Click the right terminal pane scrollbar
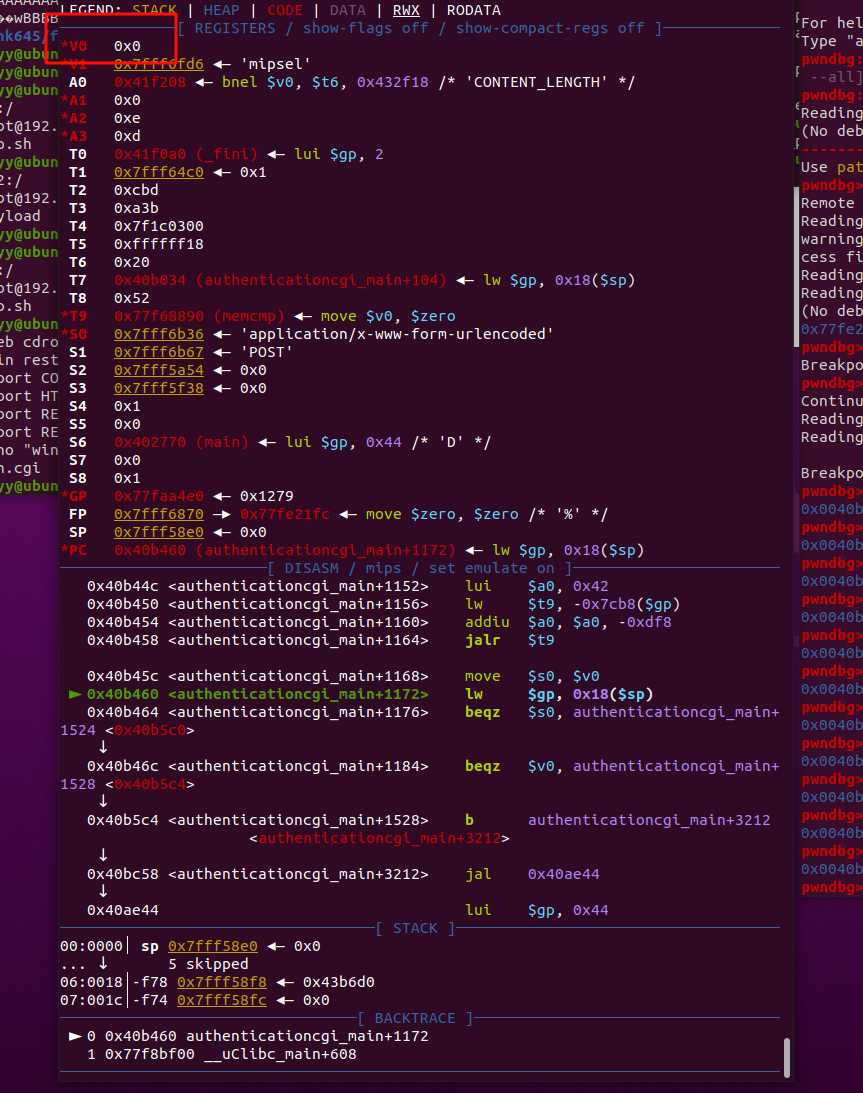This screenshot has width=863, height=1093. pos(797,268)
